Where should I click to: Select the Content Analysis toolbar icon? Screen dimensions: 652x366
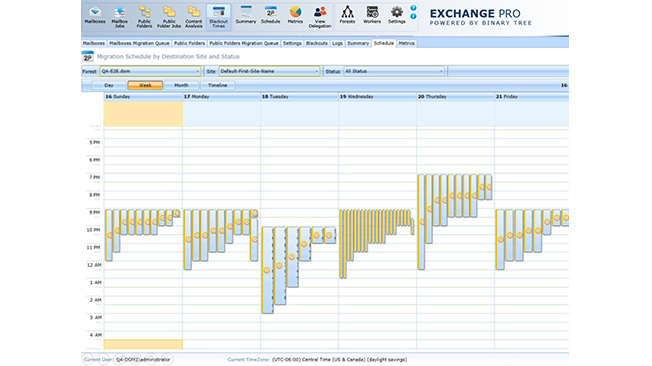pos(194,17)
